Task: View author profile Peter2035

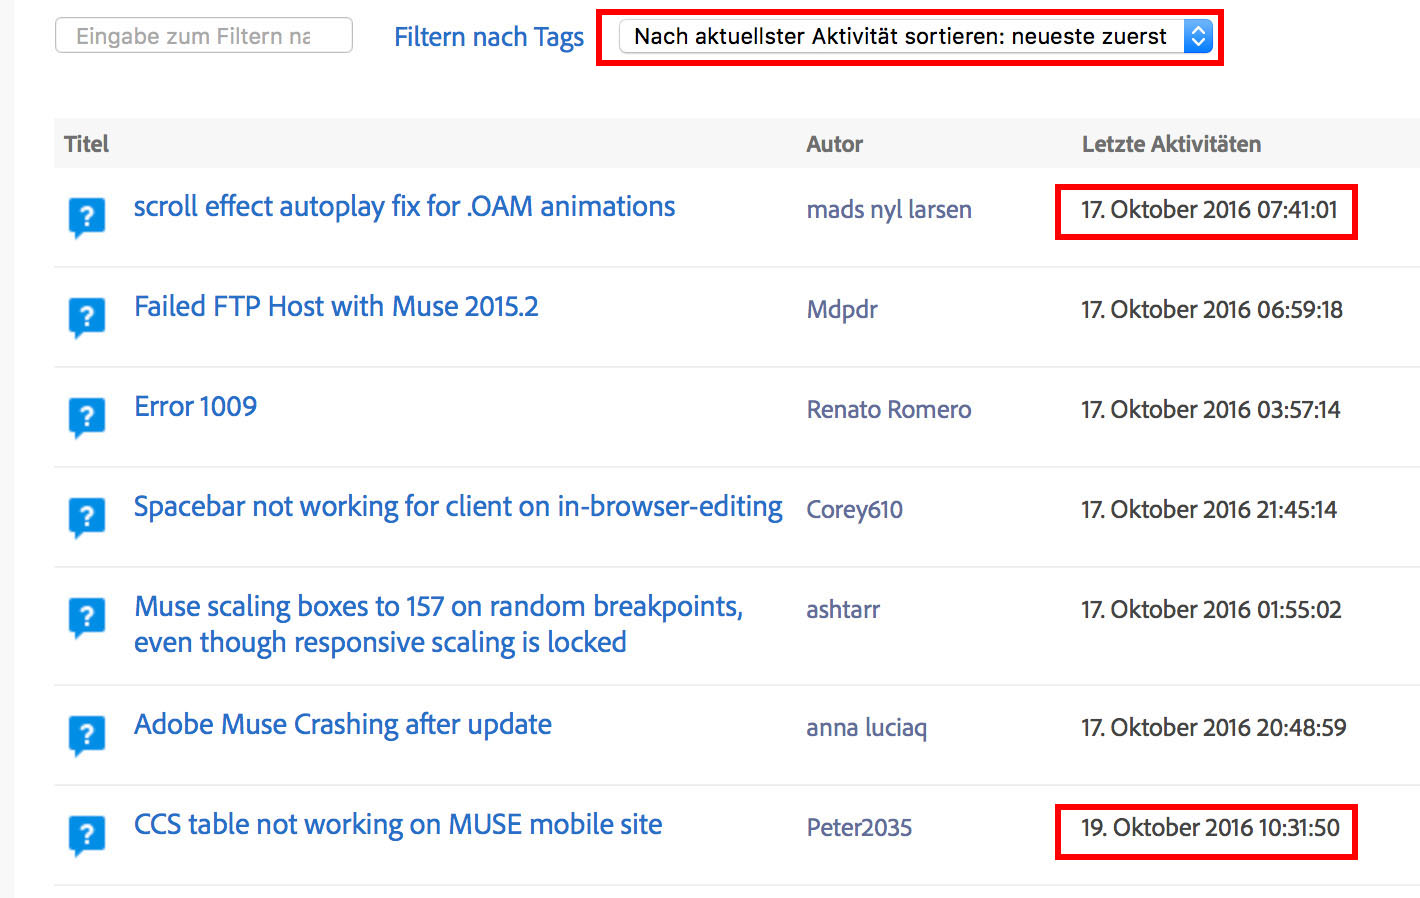Action: click(x=859, y=827)
